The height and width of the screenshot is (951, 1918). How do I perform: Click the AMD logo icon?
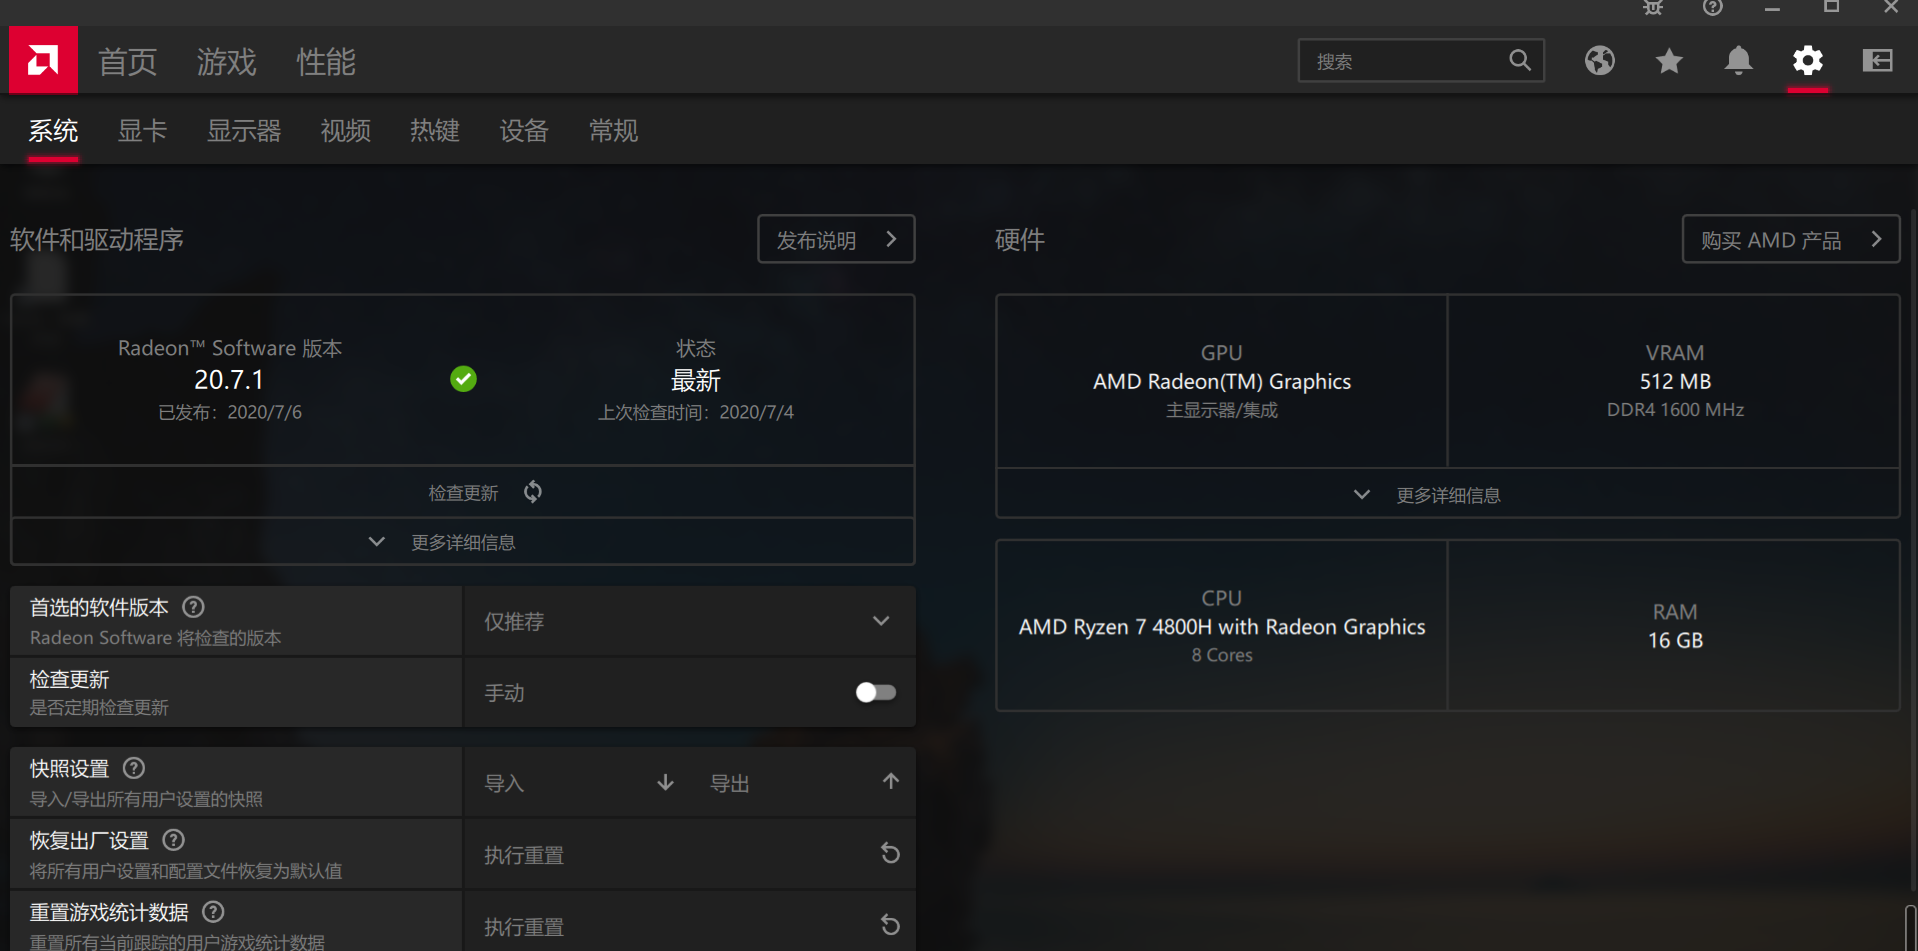point(43,61)
